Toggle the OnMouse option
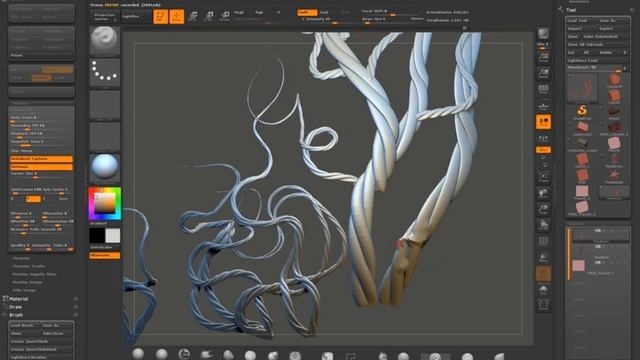The width and height of the screenshot is (640, 360). [x=41, y=167]
